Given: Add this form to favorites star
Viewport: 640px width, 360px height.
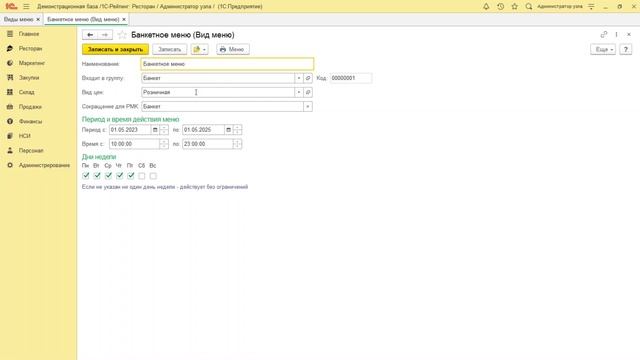Looking at the screenshot, I should pyautogui.click(x=122, y=35).
